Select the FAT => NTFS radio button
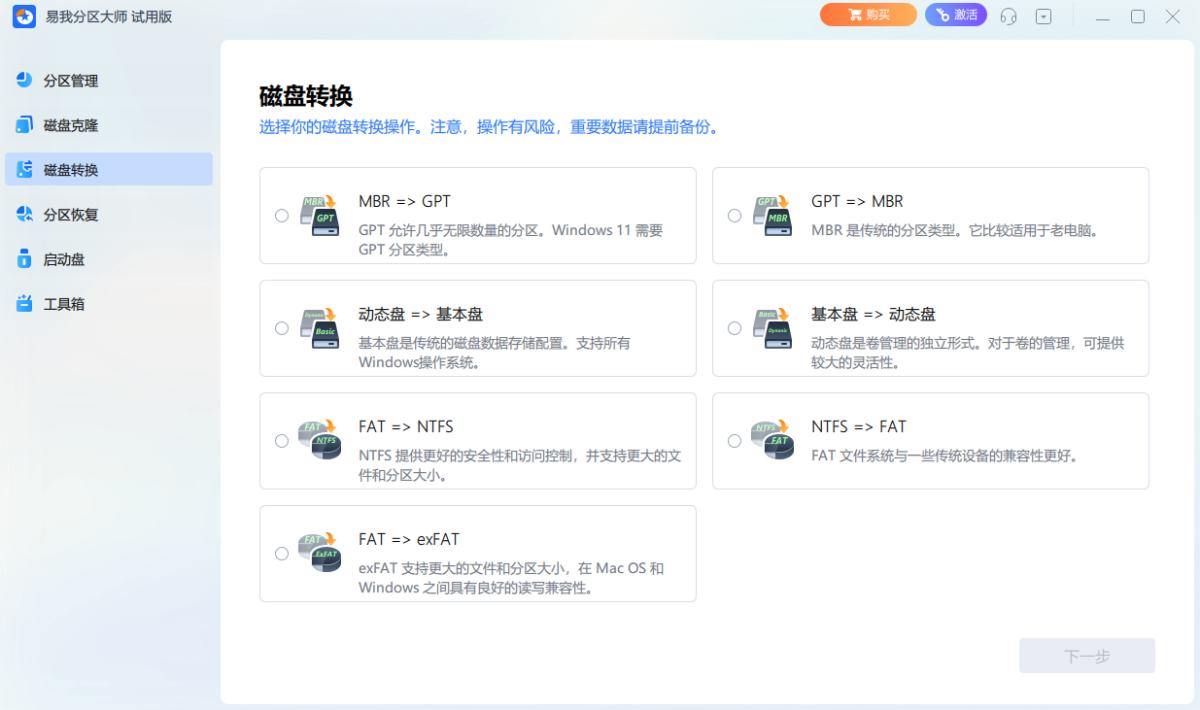 point(281,441)
